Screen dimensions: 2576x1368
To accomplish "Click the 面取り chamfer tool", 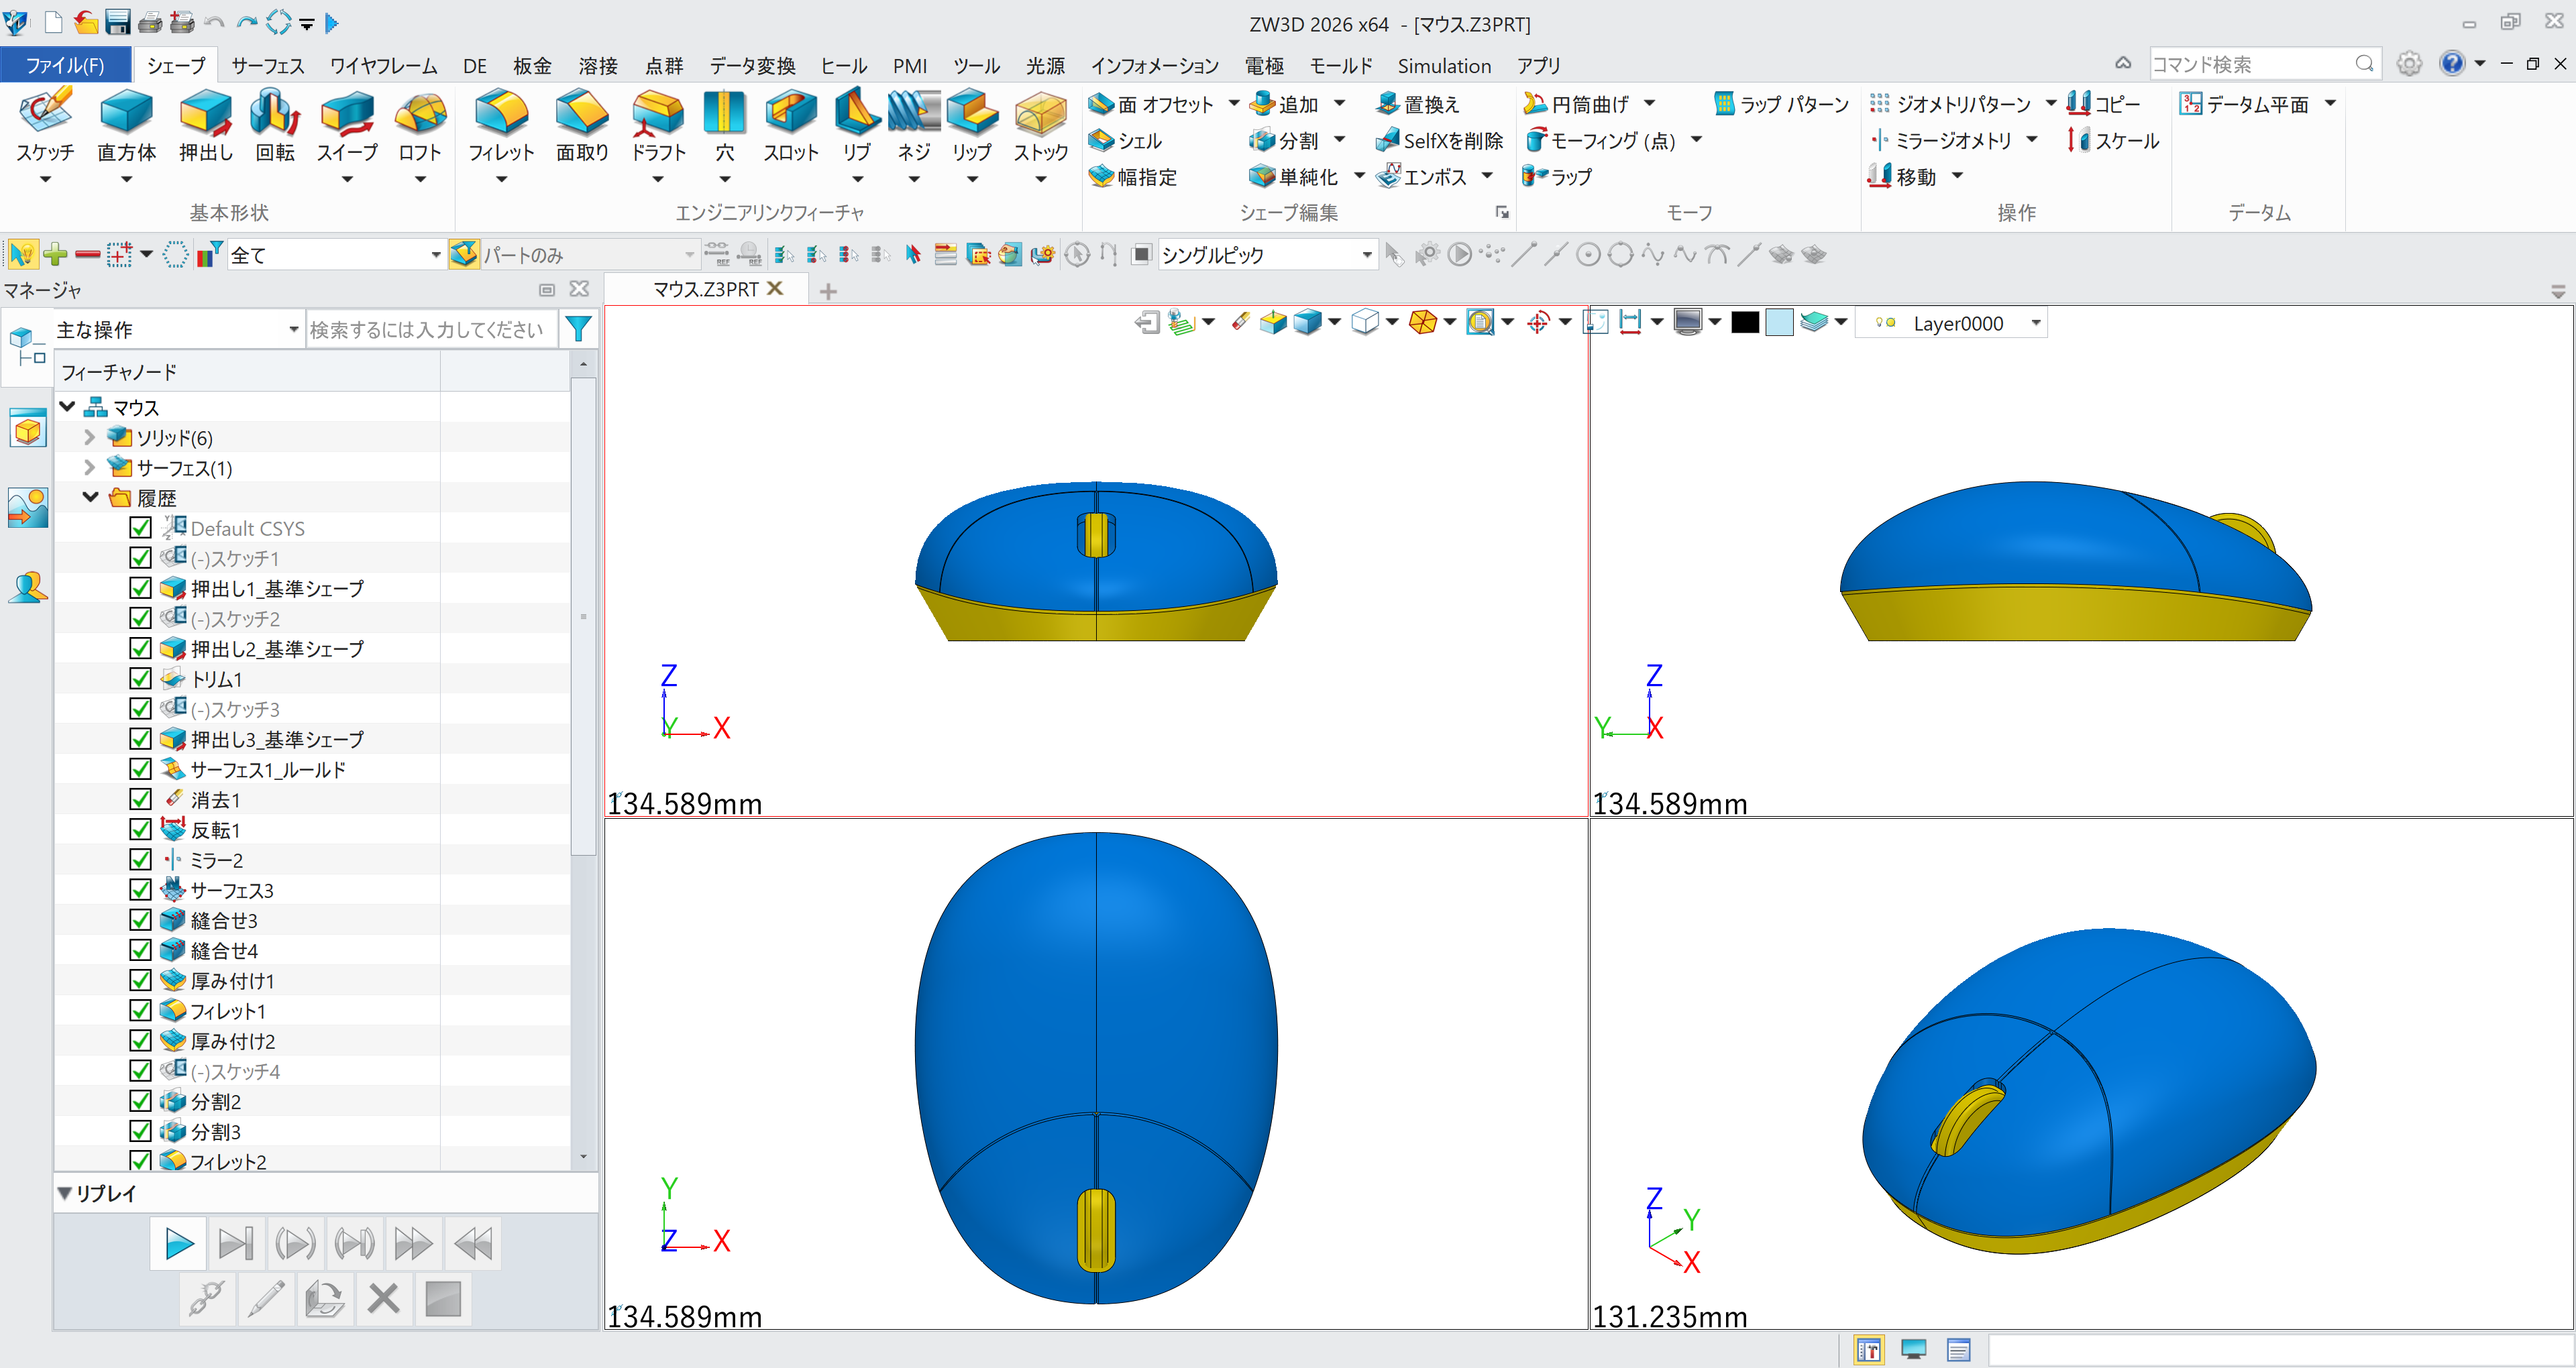I will [x=582, y=126].
